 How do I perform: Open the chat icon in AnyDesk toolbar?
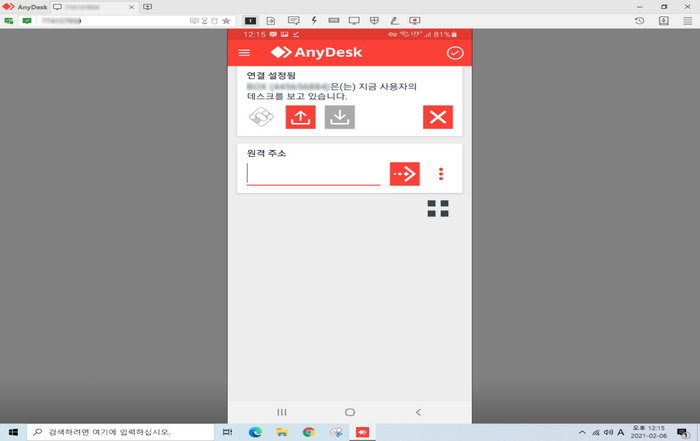[x=293, y=21]
